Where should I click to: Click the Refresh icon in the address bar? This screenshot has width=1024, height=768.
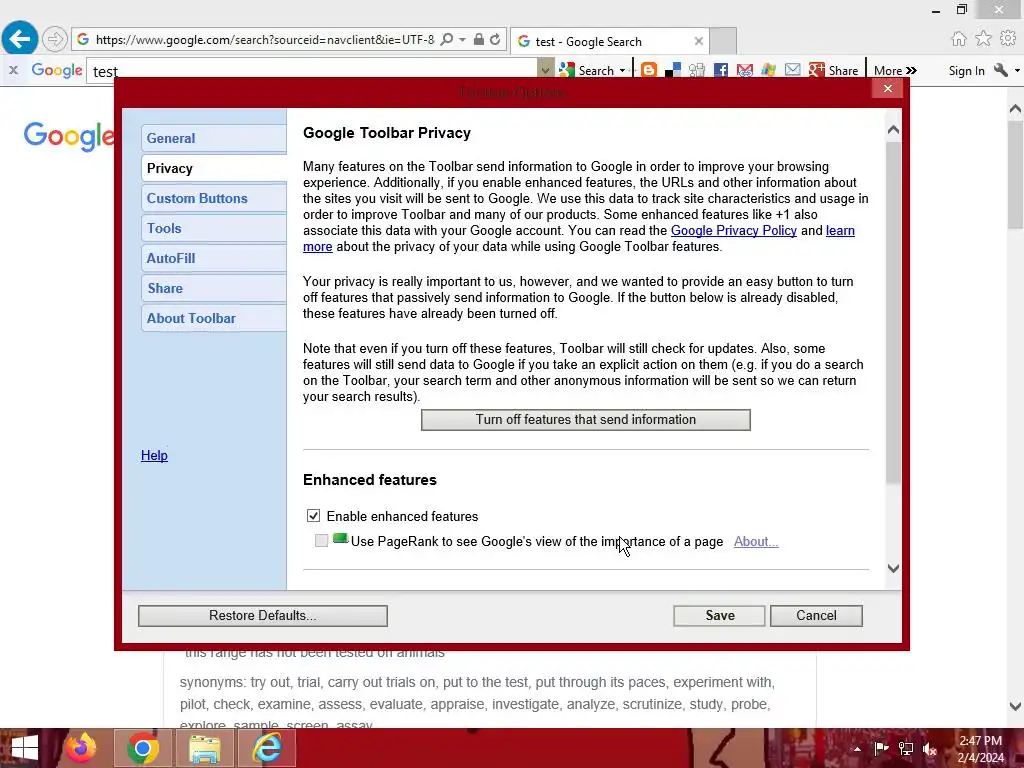[496, 40]
